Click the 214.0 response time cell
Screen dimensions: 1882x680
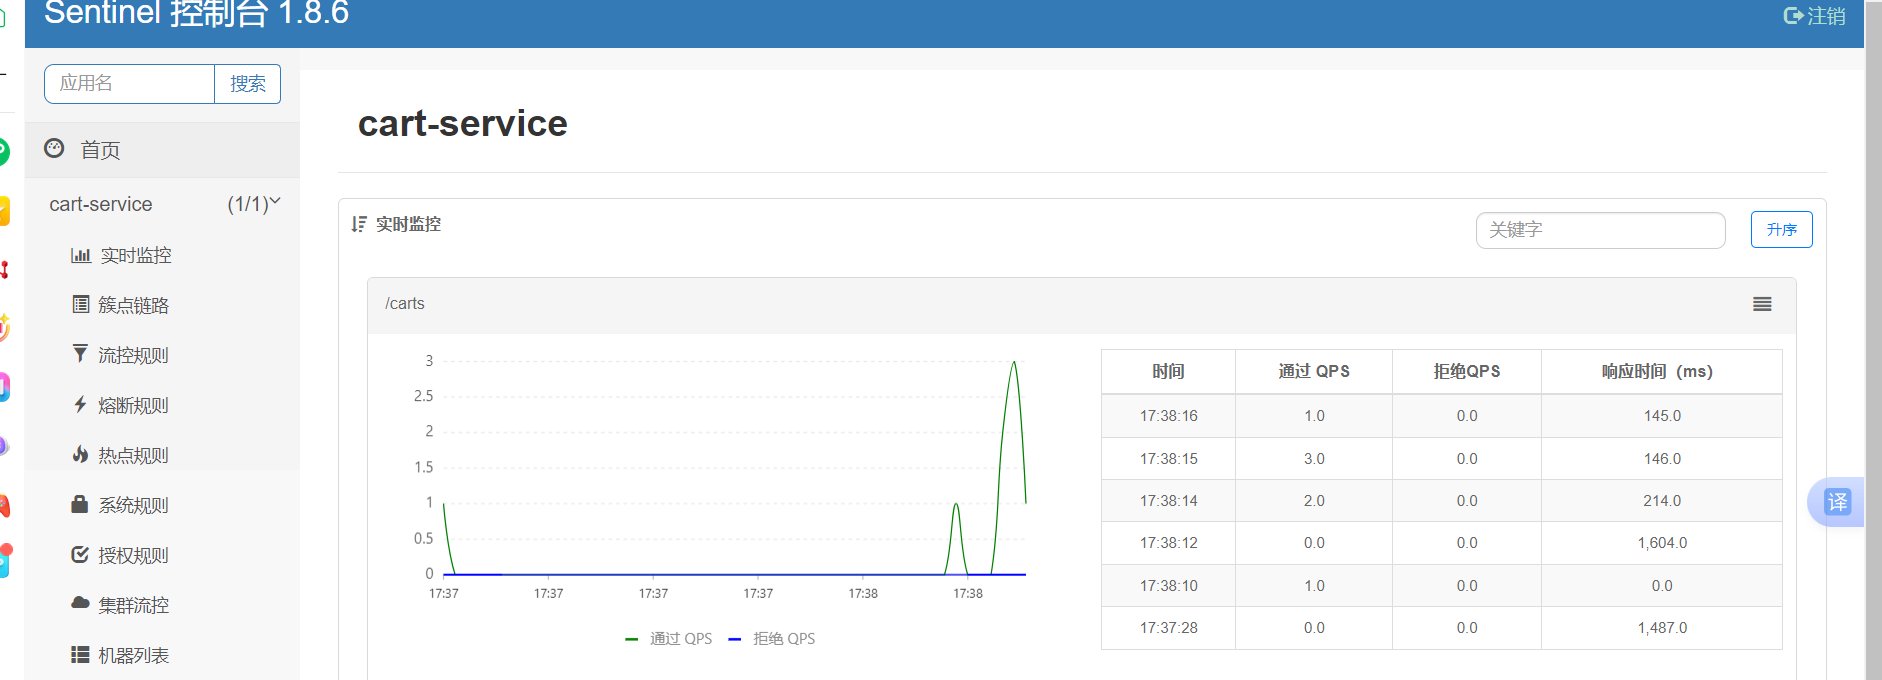pyautogui.click(x=1661, y=501)
